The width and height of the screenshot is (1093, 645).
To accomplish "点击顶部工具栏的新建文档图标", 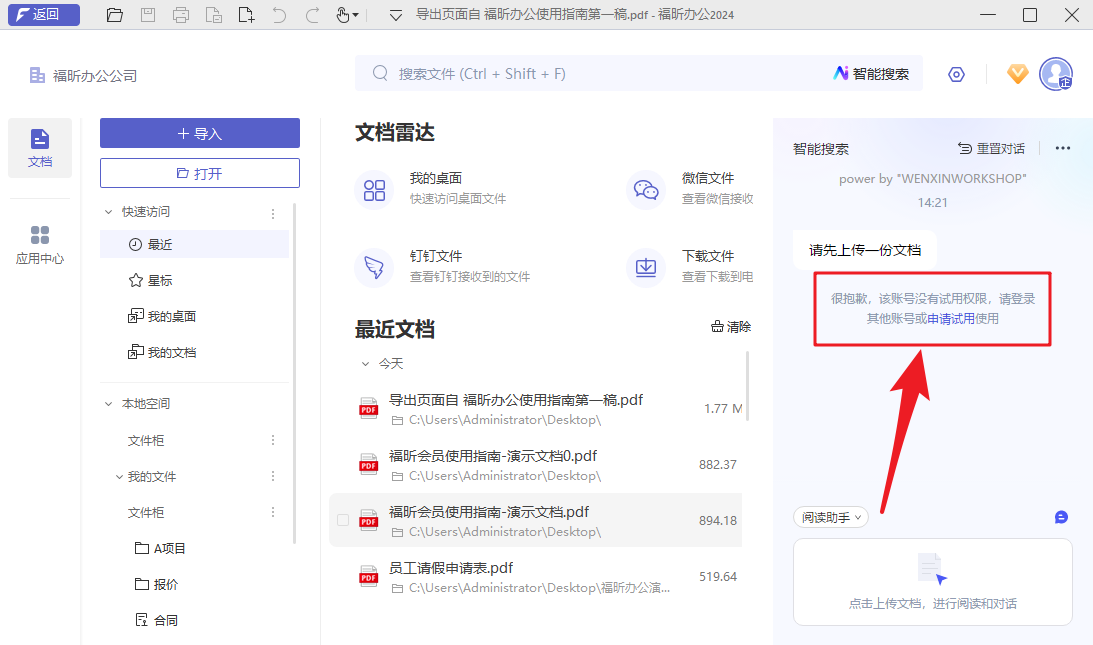I will 246,15.
